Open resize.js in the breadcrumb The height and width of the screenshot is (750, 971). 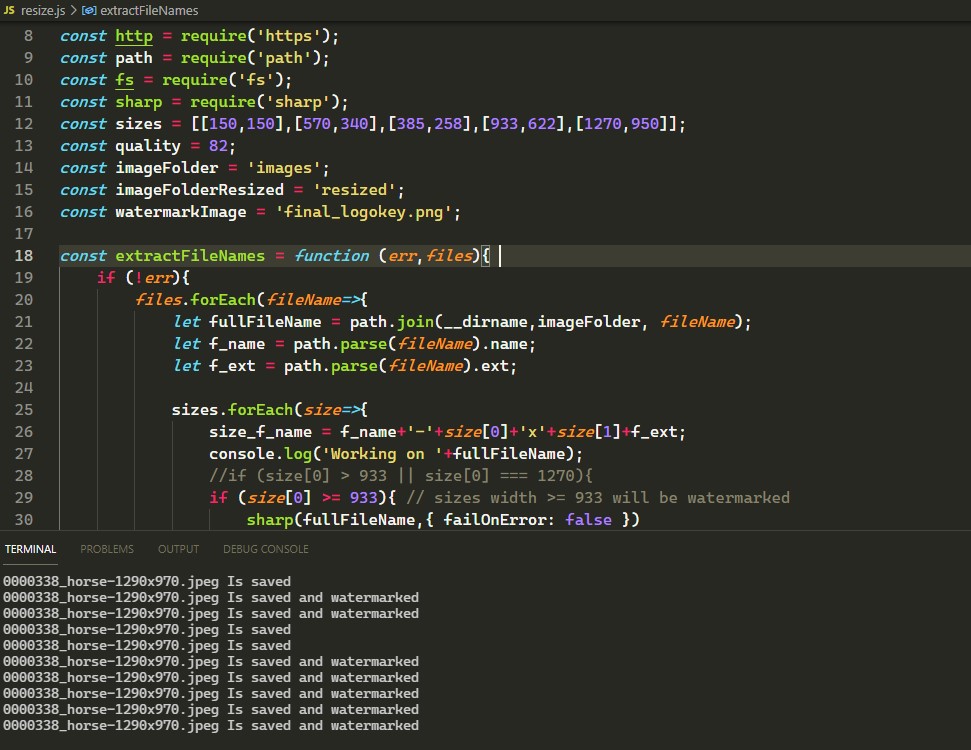click(43, 11)
